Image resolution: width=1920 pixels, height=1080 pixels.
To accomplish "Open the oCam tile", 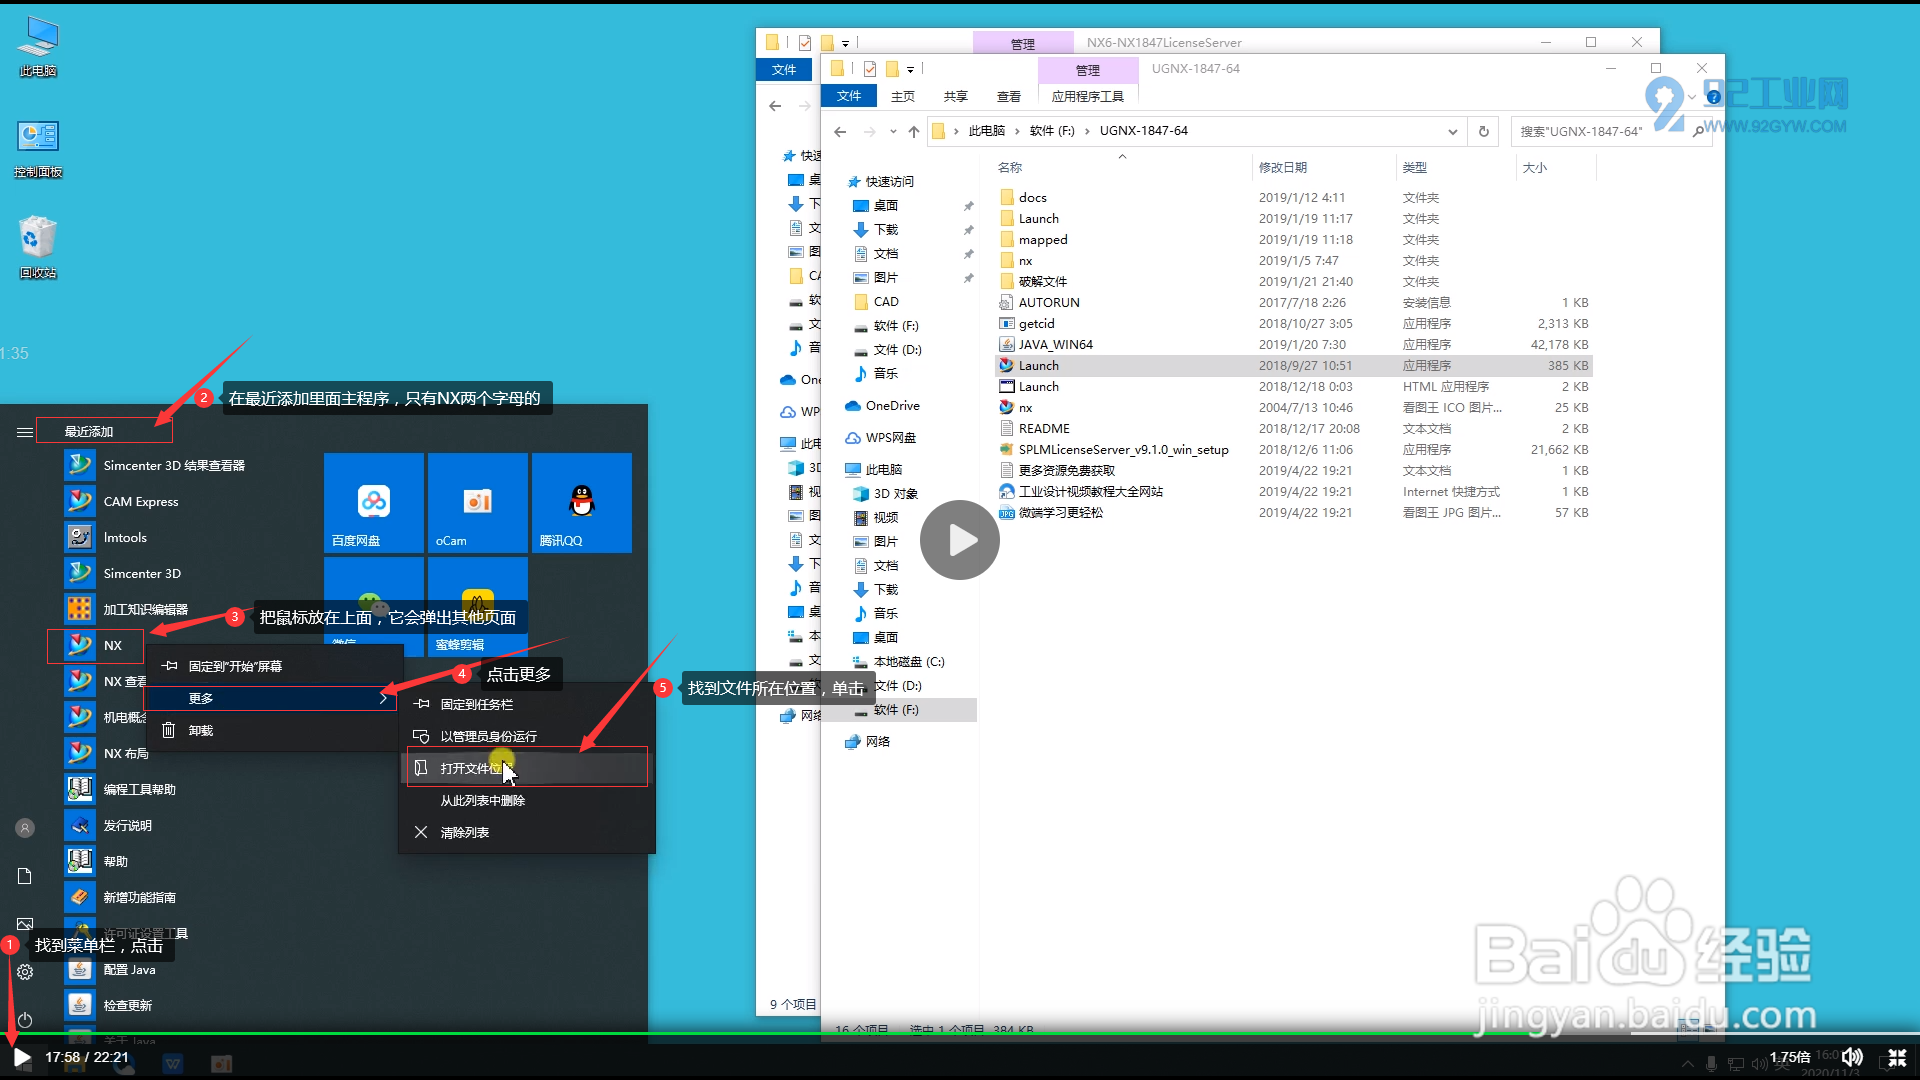I will [478, 502].
